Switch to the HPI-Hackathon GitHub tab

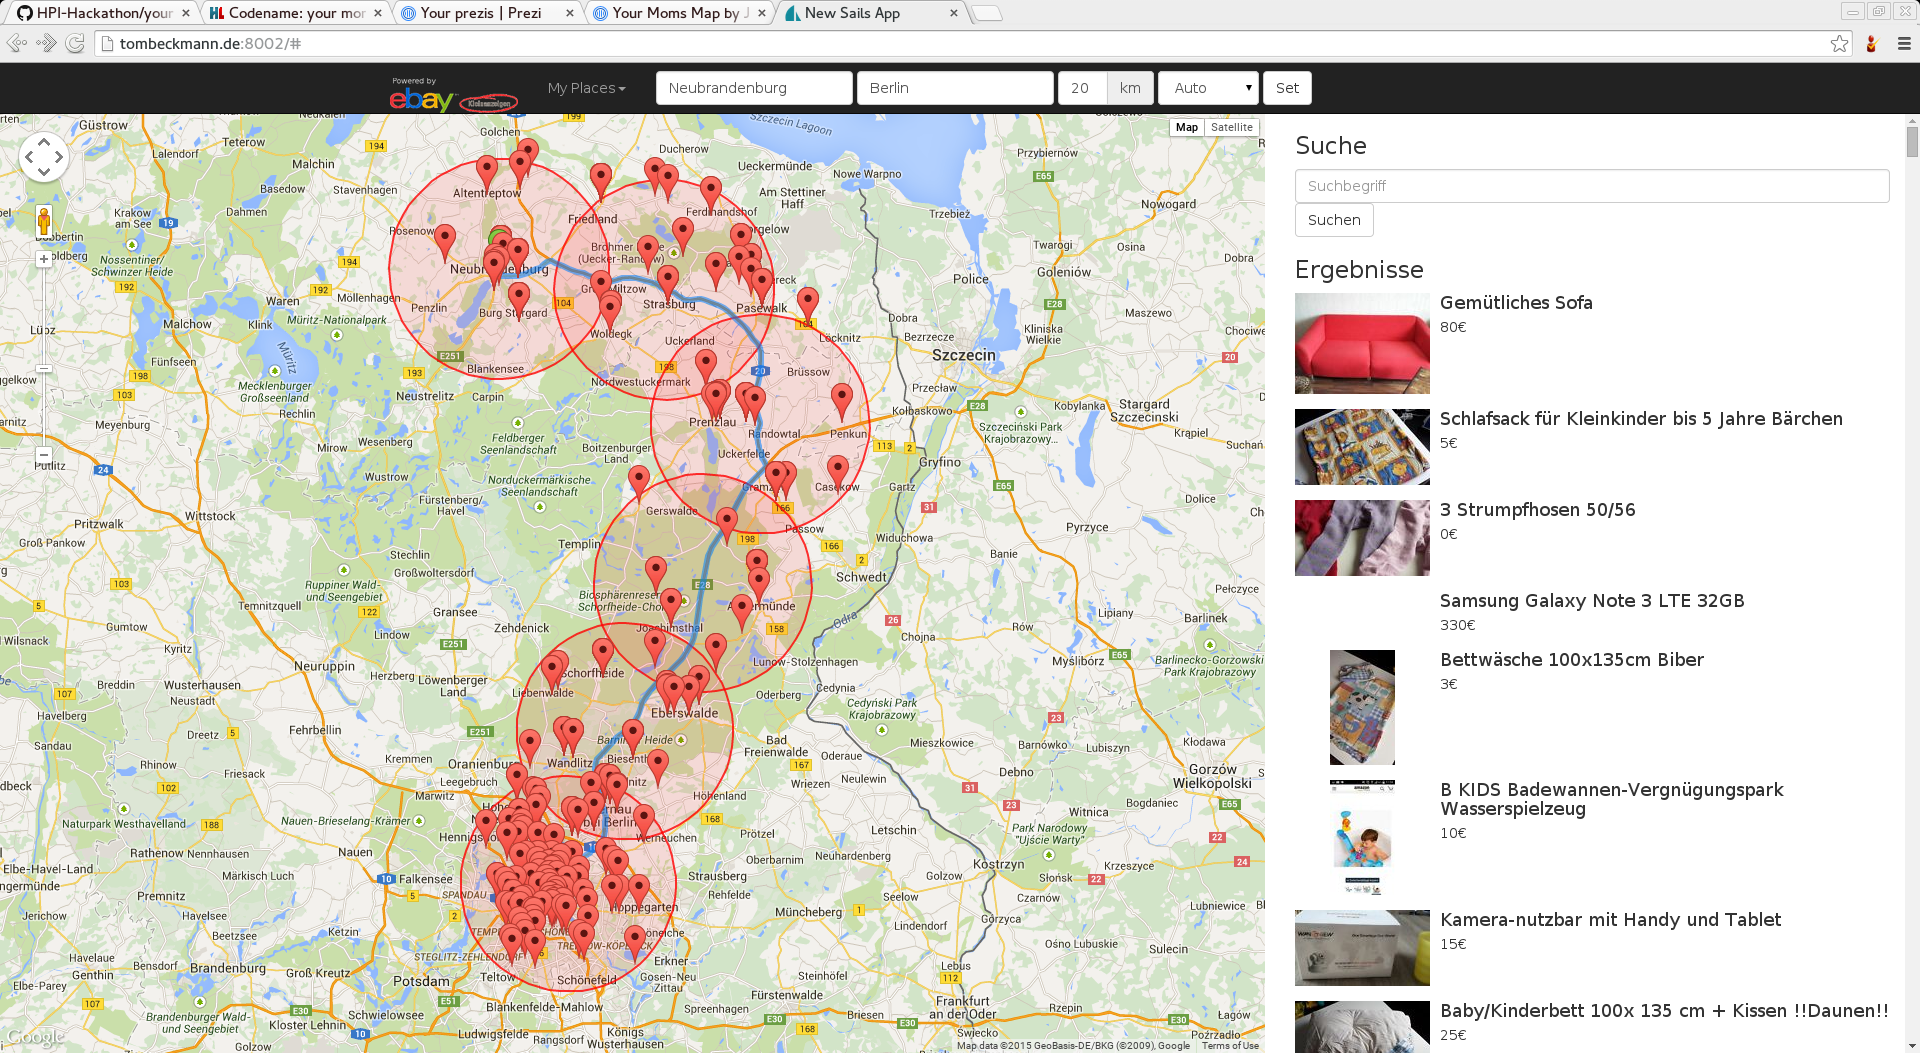tap(102, 13)
